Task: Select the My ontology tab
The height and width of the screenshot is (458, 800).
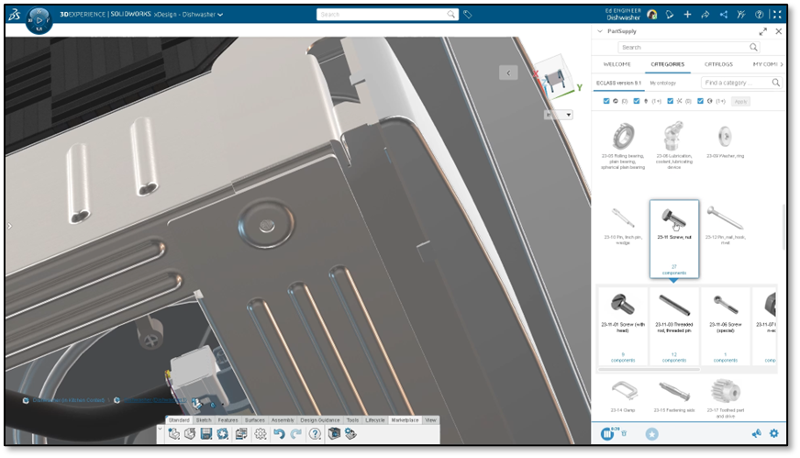Action: click(x=662, y=83)
